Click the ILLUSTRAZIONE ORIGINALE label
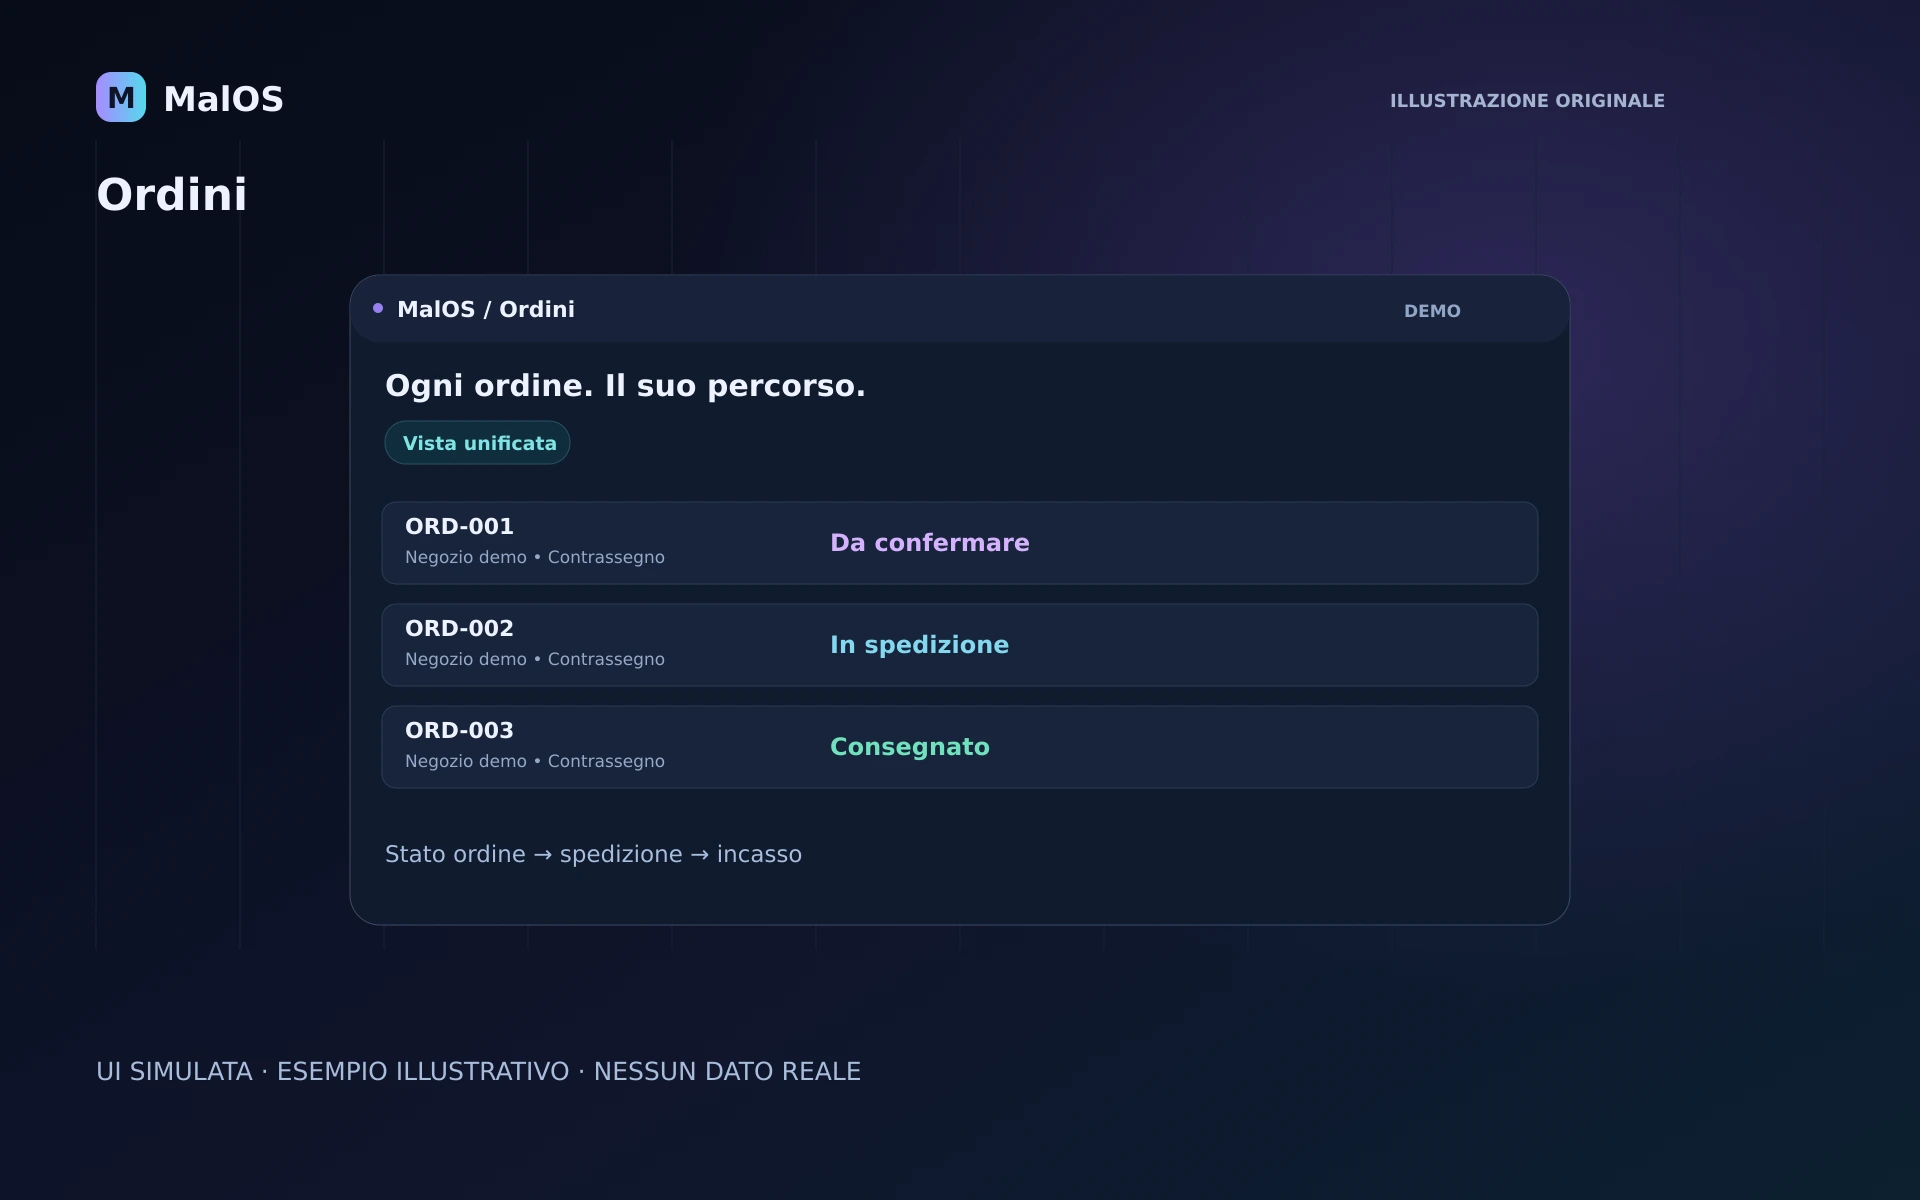Viewport: 1920px width, 1200px height. pos(1527,101)
